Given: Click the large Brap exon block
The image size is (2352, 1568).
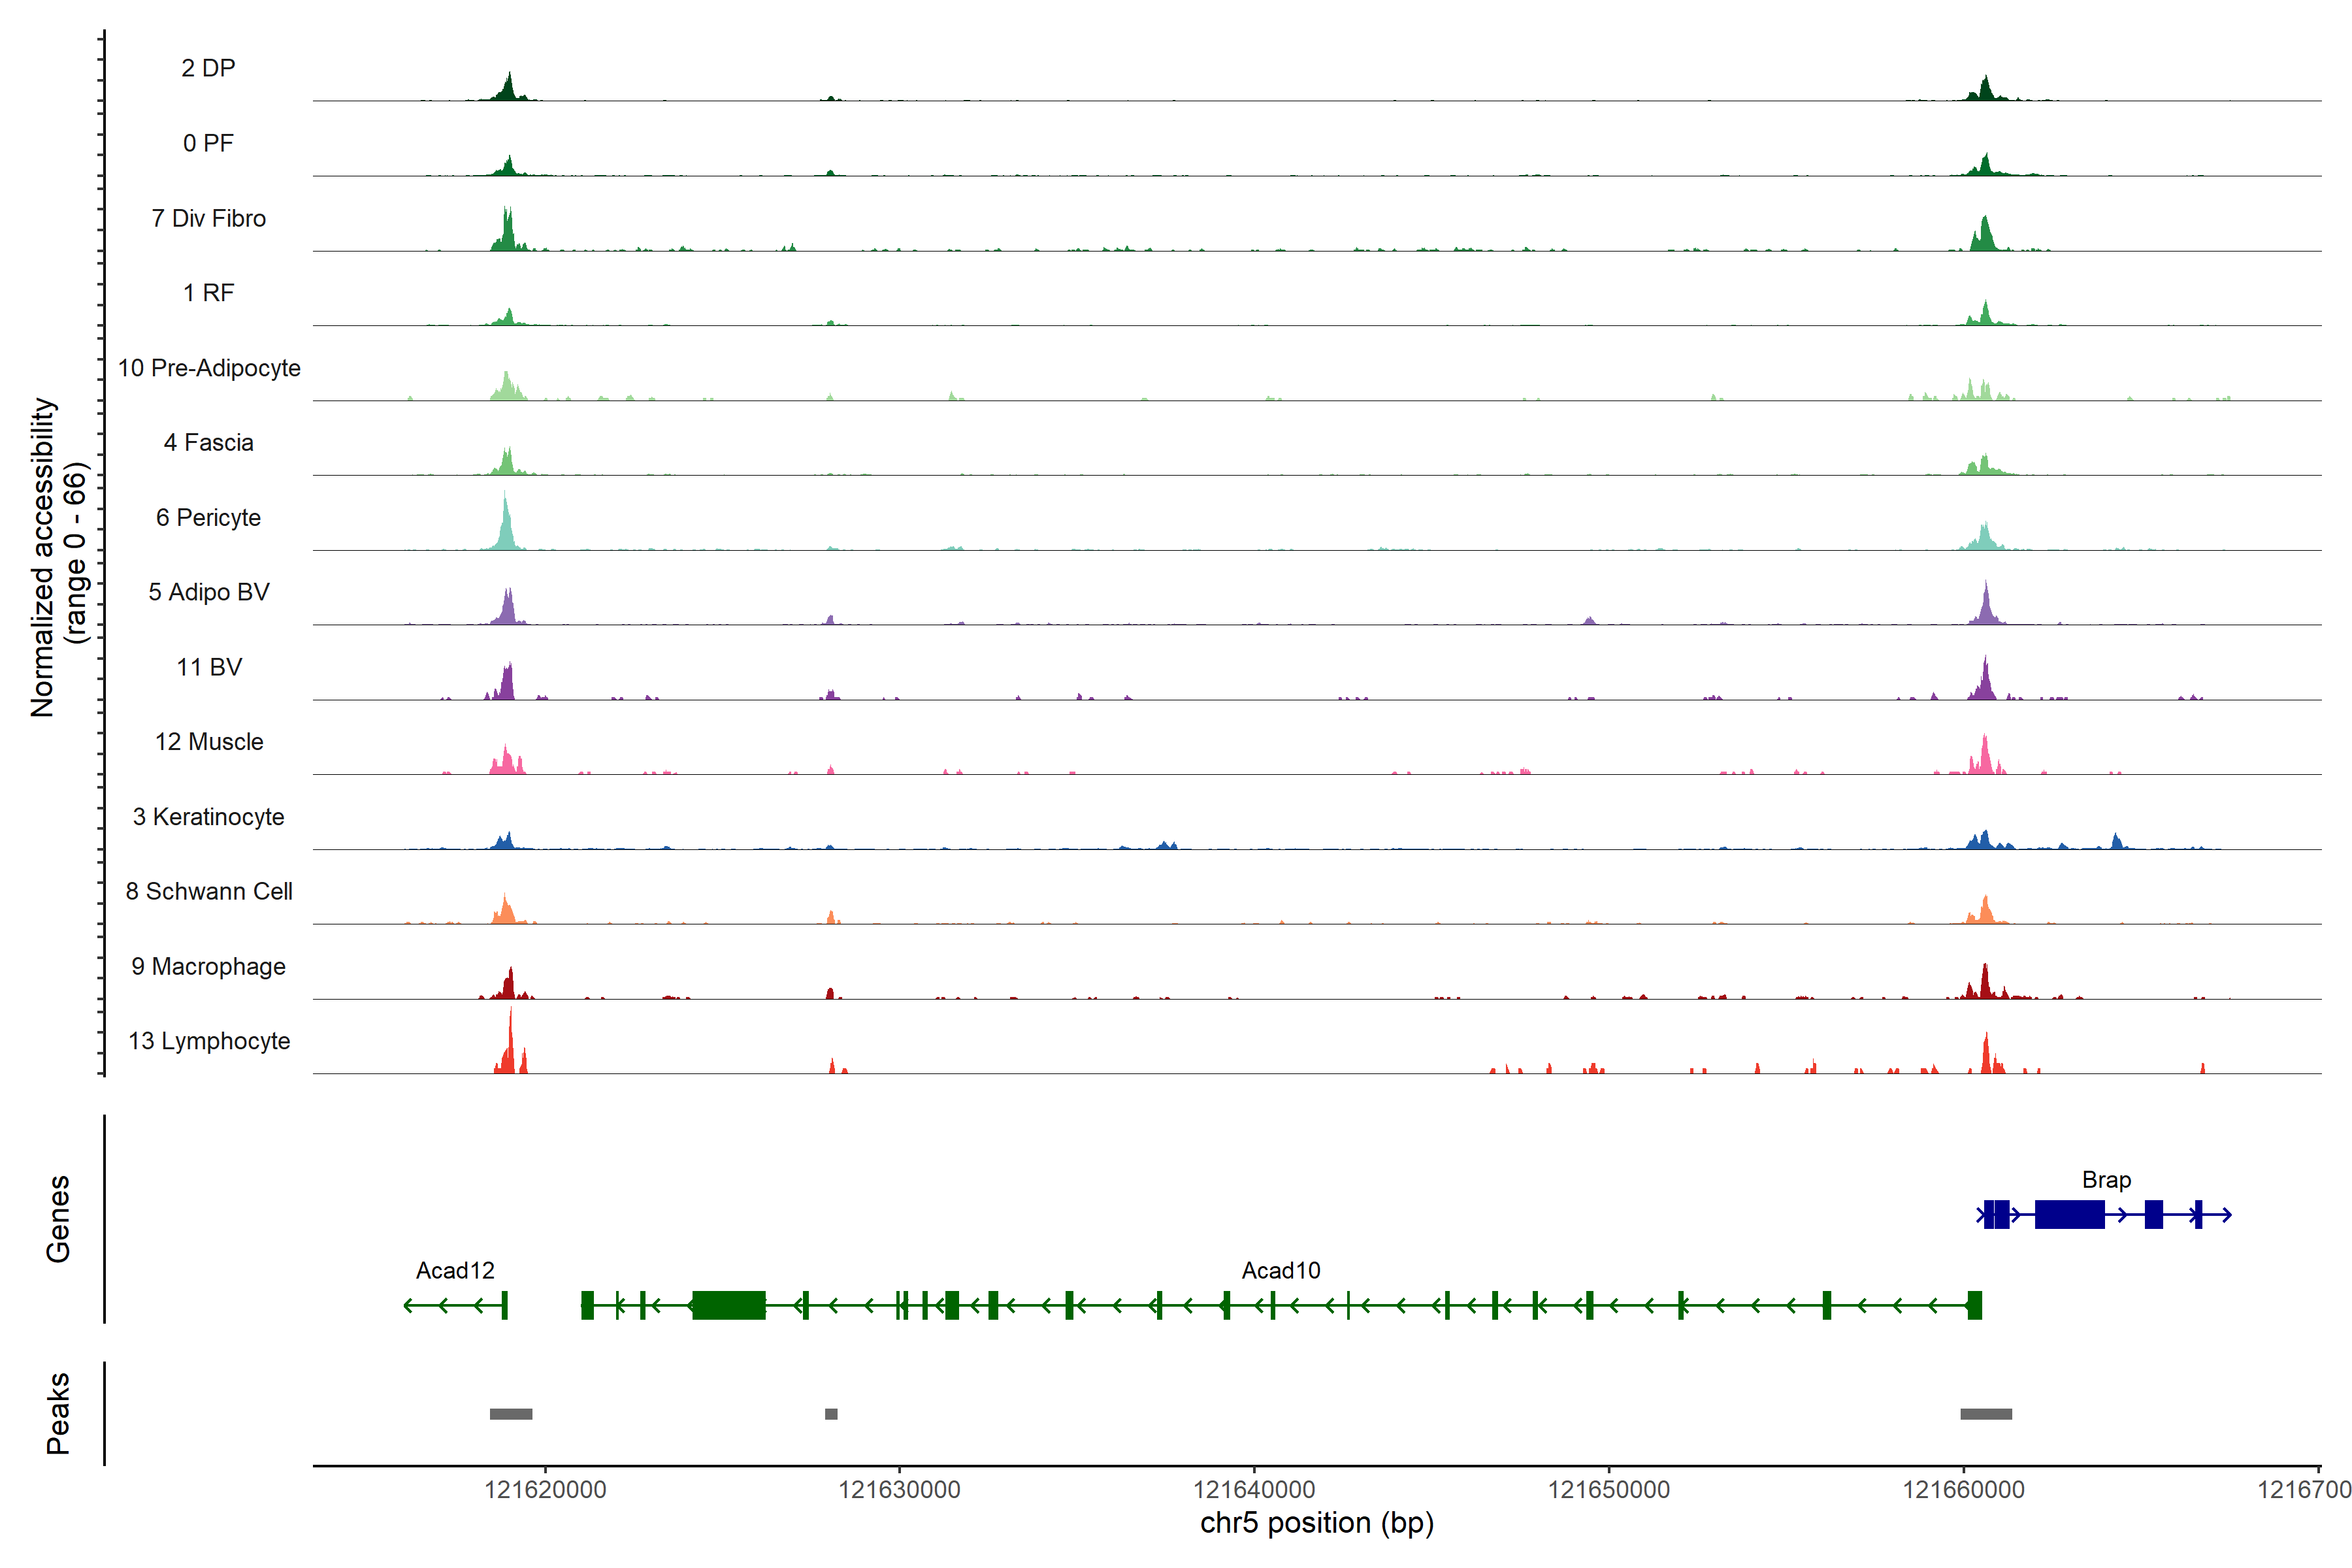Looking at the screenshot, I should [x=2069, y=1215].
